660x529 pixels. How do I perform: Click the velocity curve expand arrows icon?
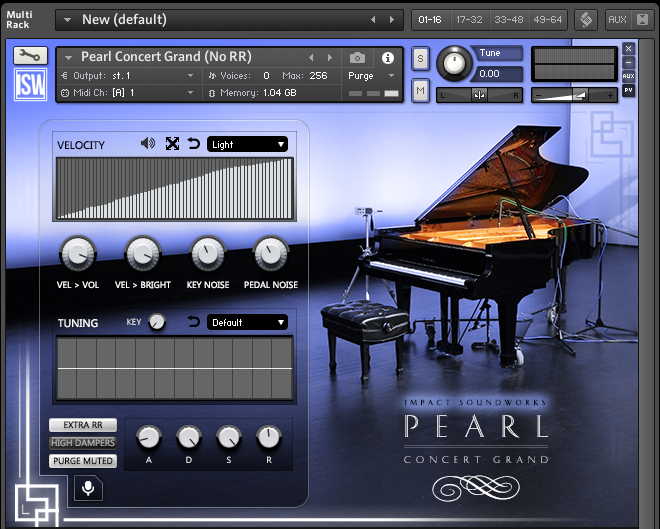(x=172, y=144)
